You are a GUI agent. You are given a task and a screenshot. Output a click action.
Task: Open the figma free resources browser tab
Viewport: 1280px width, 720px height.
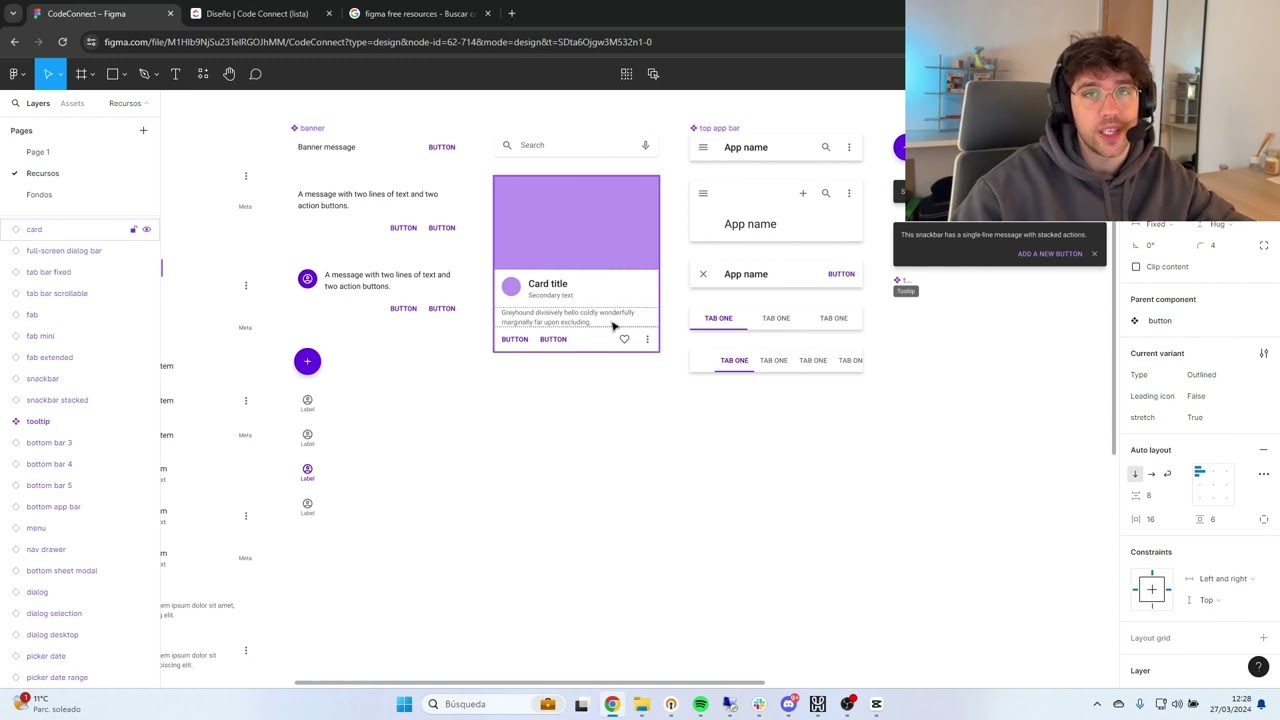(x=420, y=14)
